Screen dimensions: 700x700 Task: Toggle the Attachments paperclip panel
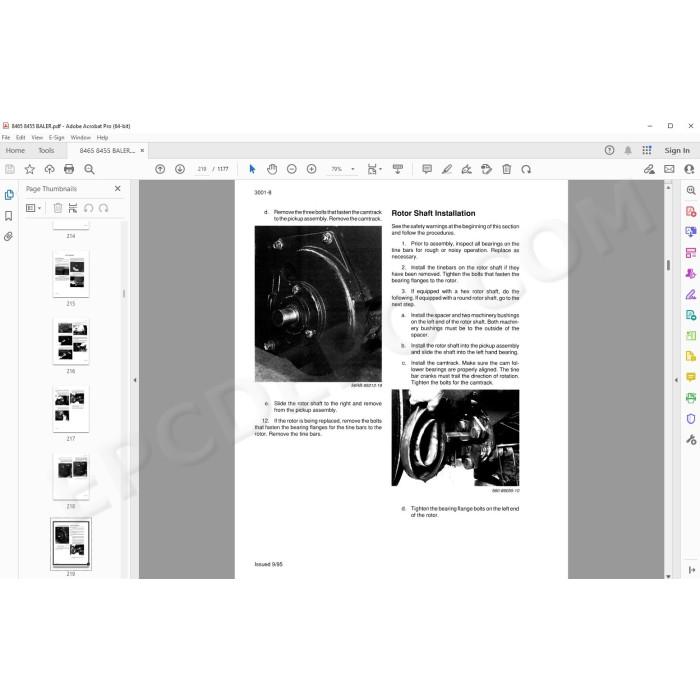pos(8,237)
